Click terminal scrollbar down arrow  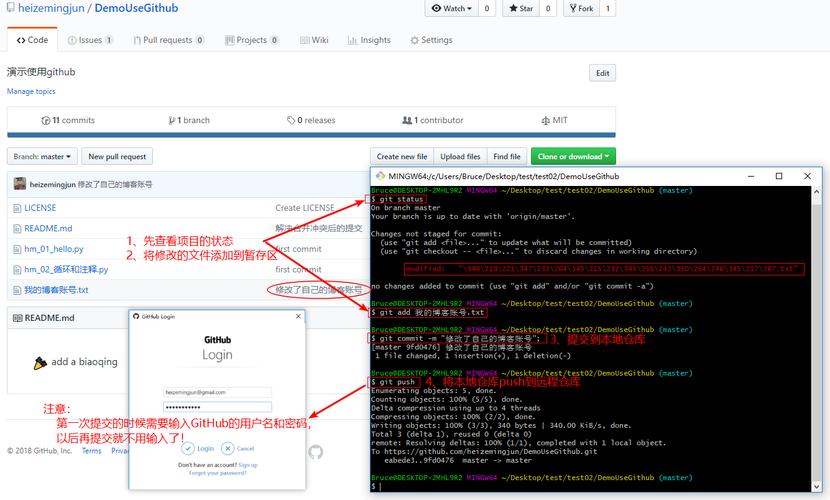tap(816, 486)
